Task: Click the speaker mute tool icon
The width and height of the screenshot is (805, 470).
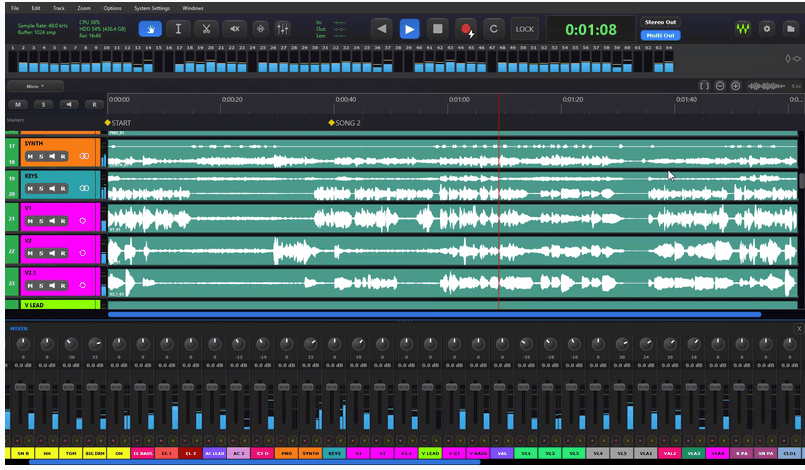Action: pyautogui.click(x=234, y=29)
